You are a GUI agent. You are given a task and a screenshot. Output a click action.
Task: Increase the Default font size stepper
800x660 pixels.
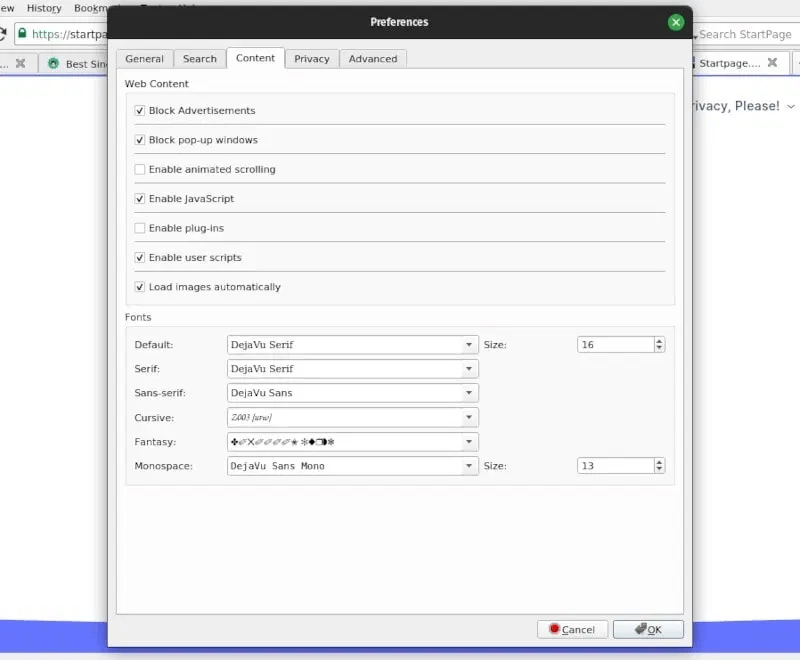(659, 341)
